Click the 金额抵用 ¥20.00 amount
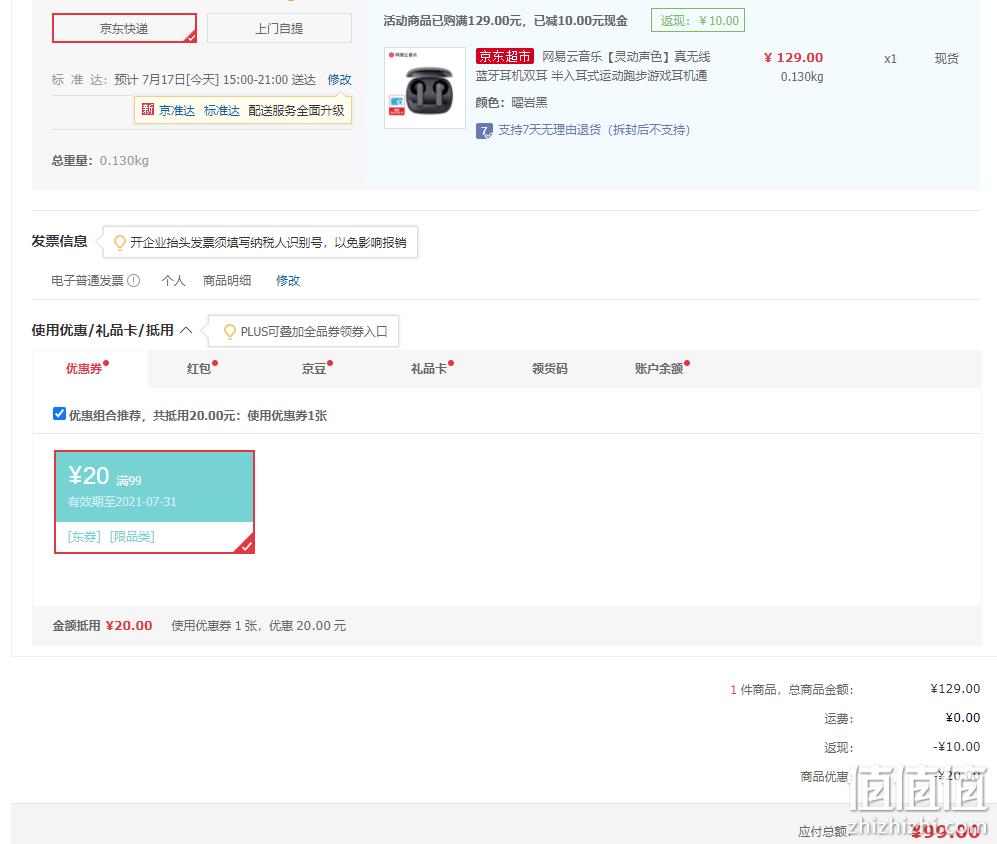997x844 pixels. [x=129, y=626]
